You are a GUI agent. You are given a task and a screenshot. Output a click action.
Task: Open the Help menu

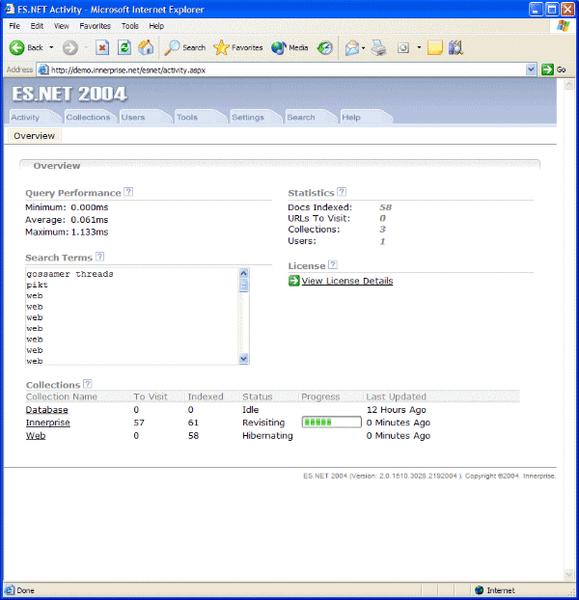tap(156, 26)
